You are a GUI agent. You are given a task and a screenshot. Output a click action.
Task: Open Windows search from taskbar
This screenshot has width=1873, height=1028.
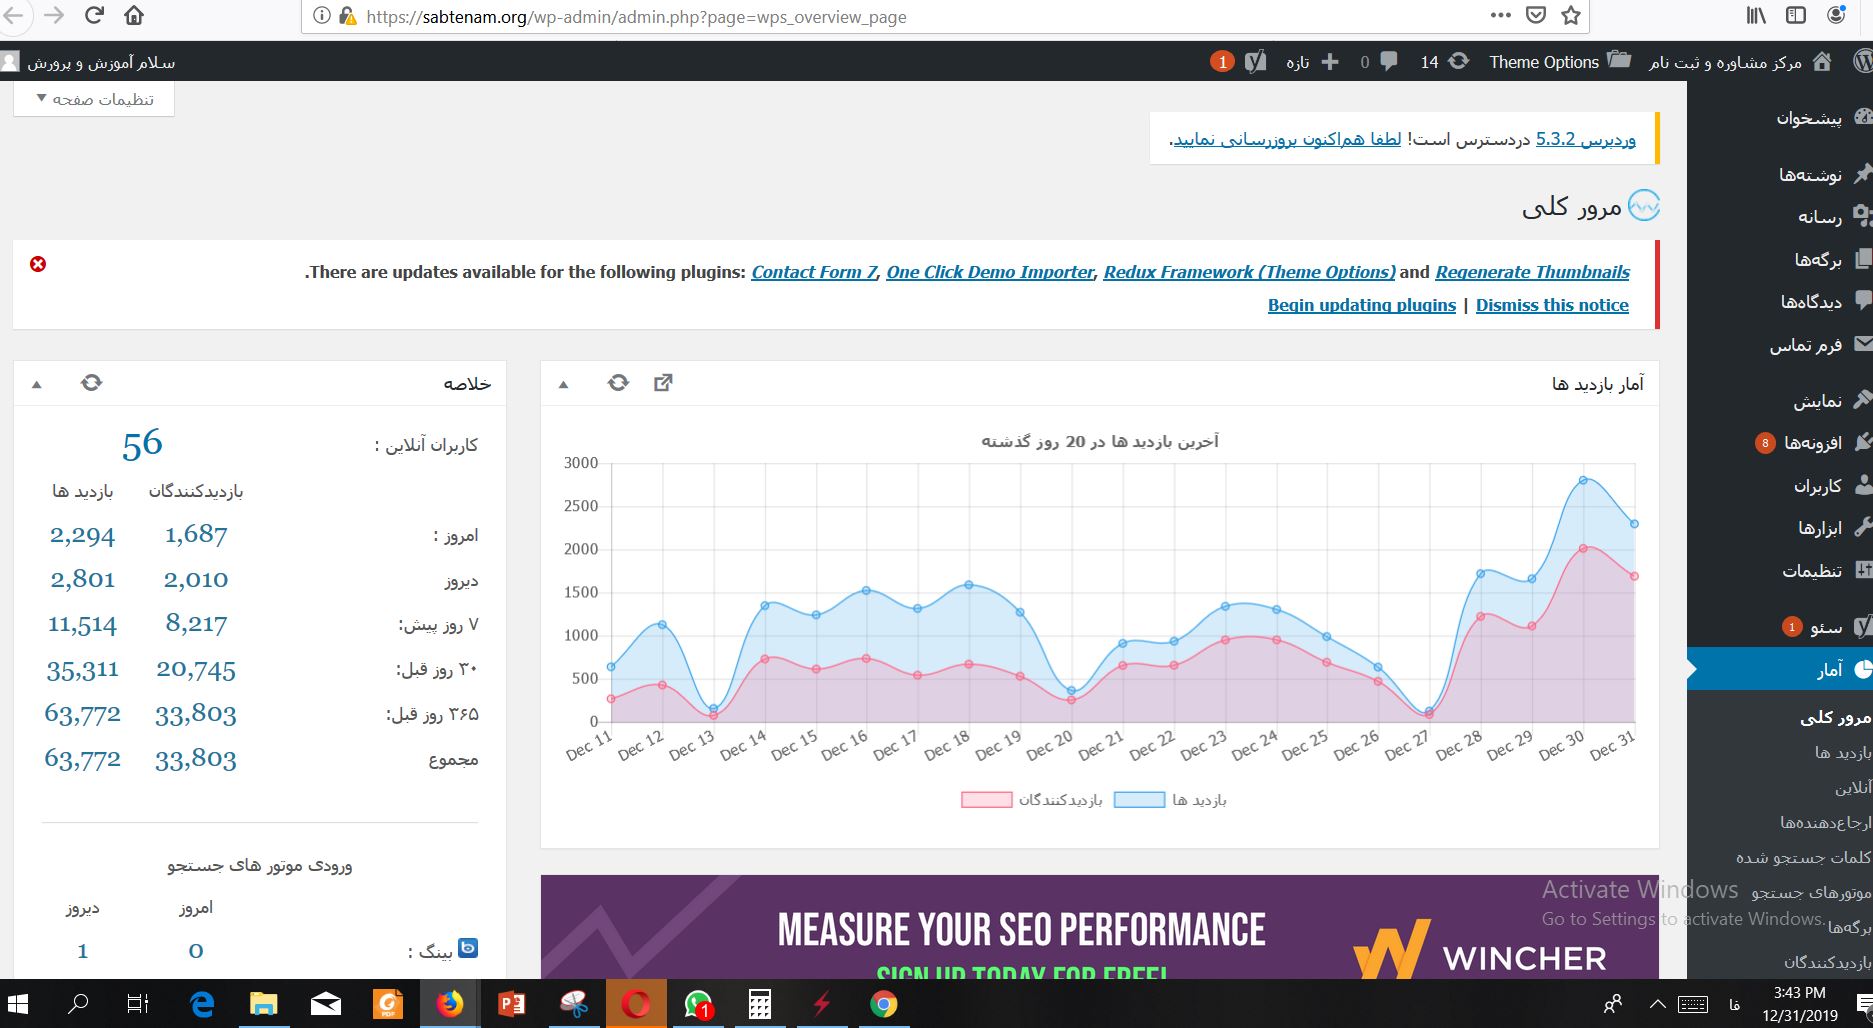(77, 1004)
